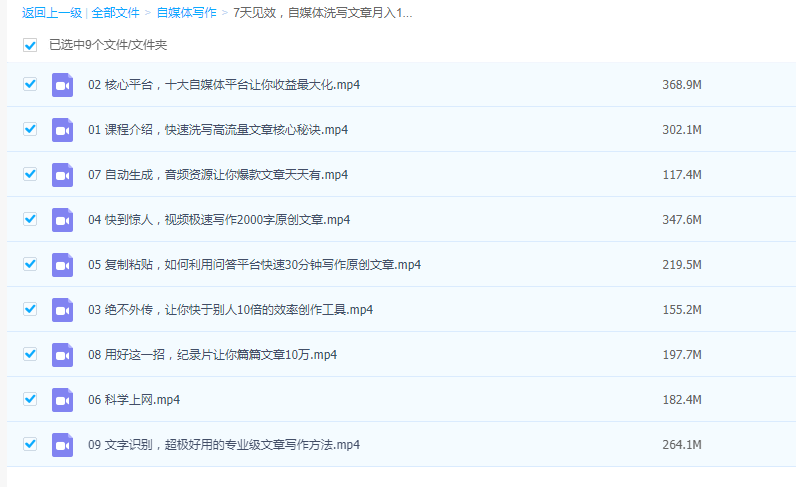The height and width of the screenshot is (487, 796).
Task: Click video icon of 04 快到惊人 file
Action: pyautogui.click(x=63, y=220)
